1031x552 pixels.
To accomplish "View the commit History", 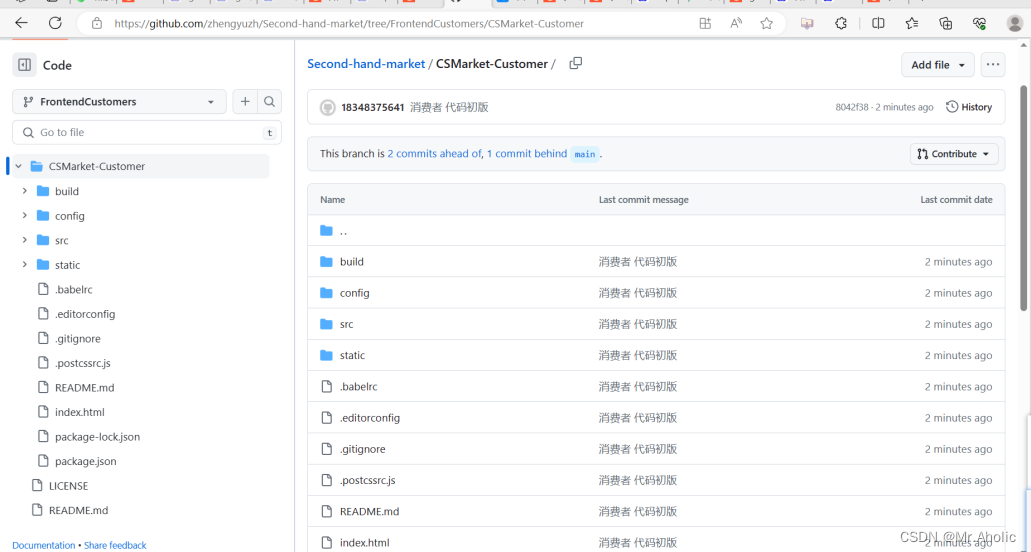I will pyautogui.click(x=969, y=107).
